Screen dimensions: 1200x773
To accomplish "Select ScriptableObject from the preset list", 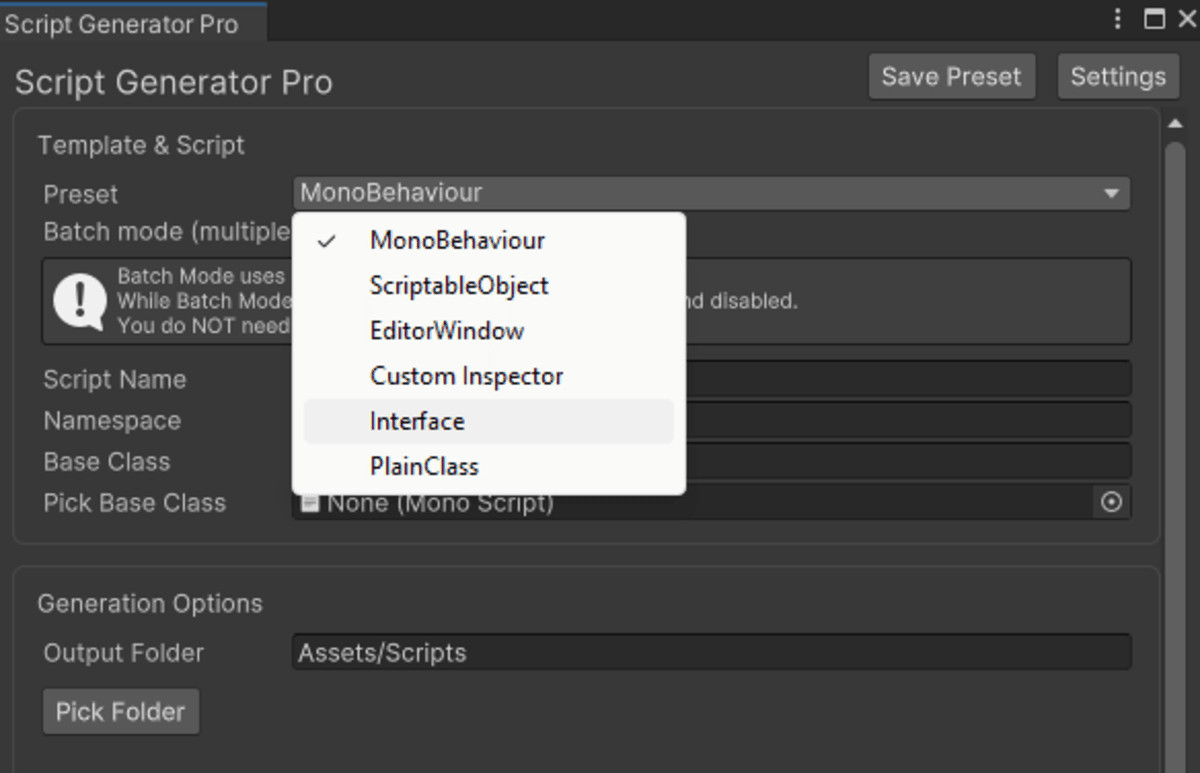I will pyautogui.click(x=459, y=285).
